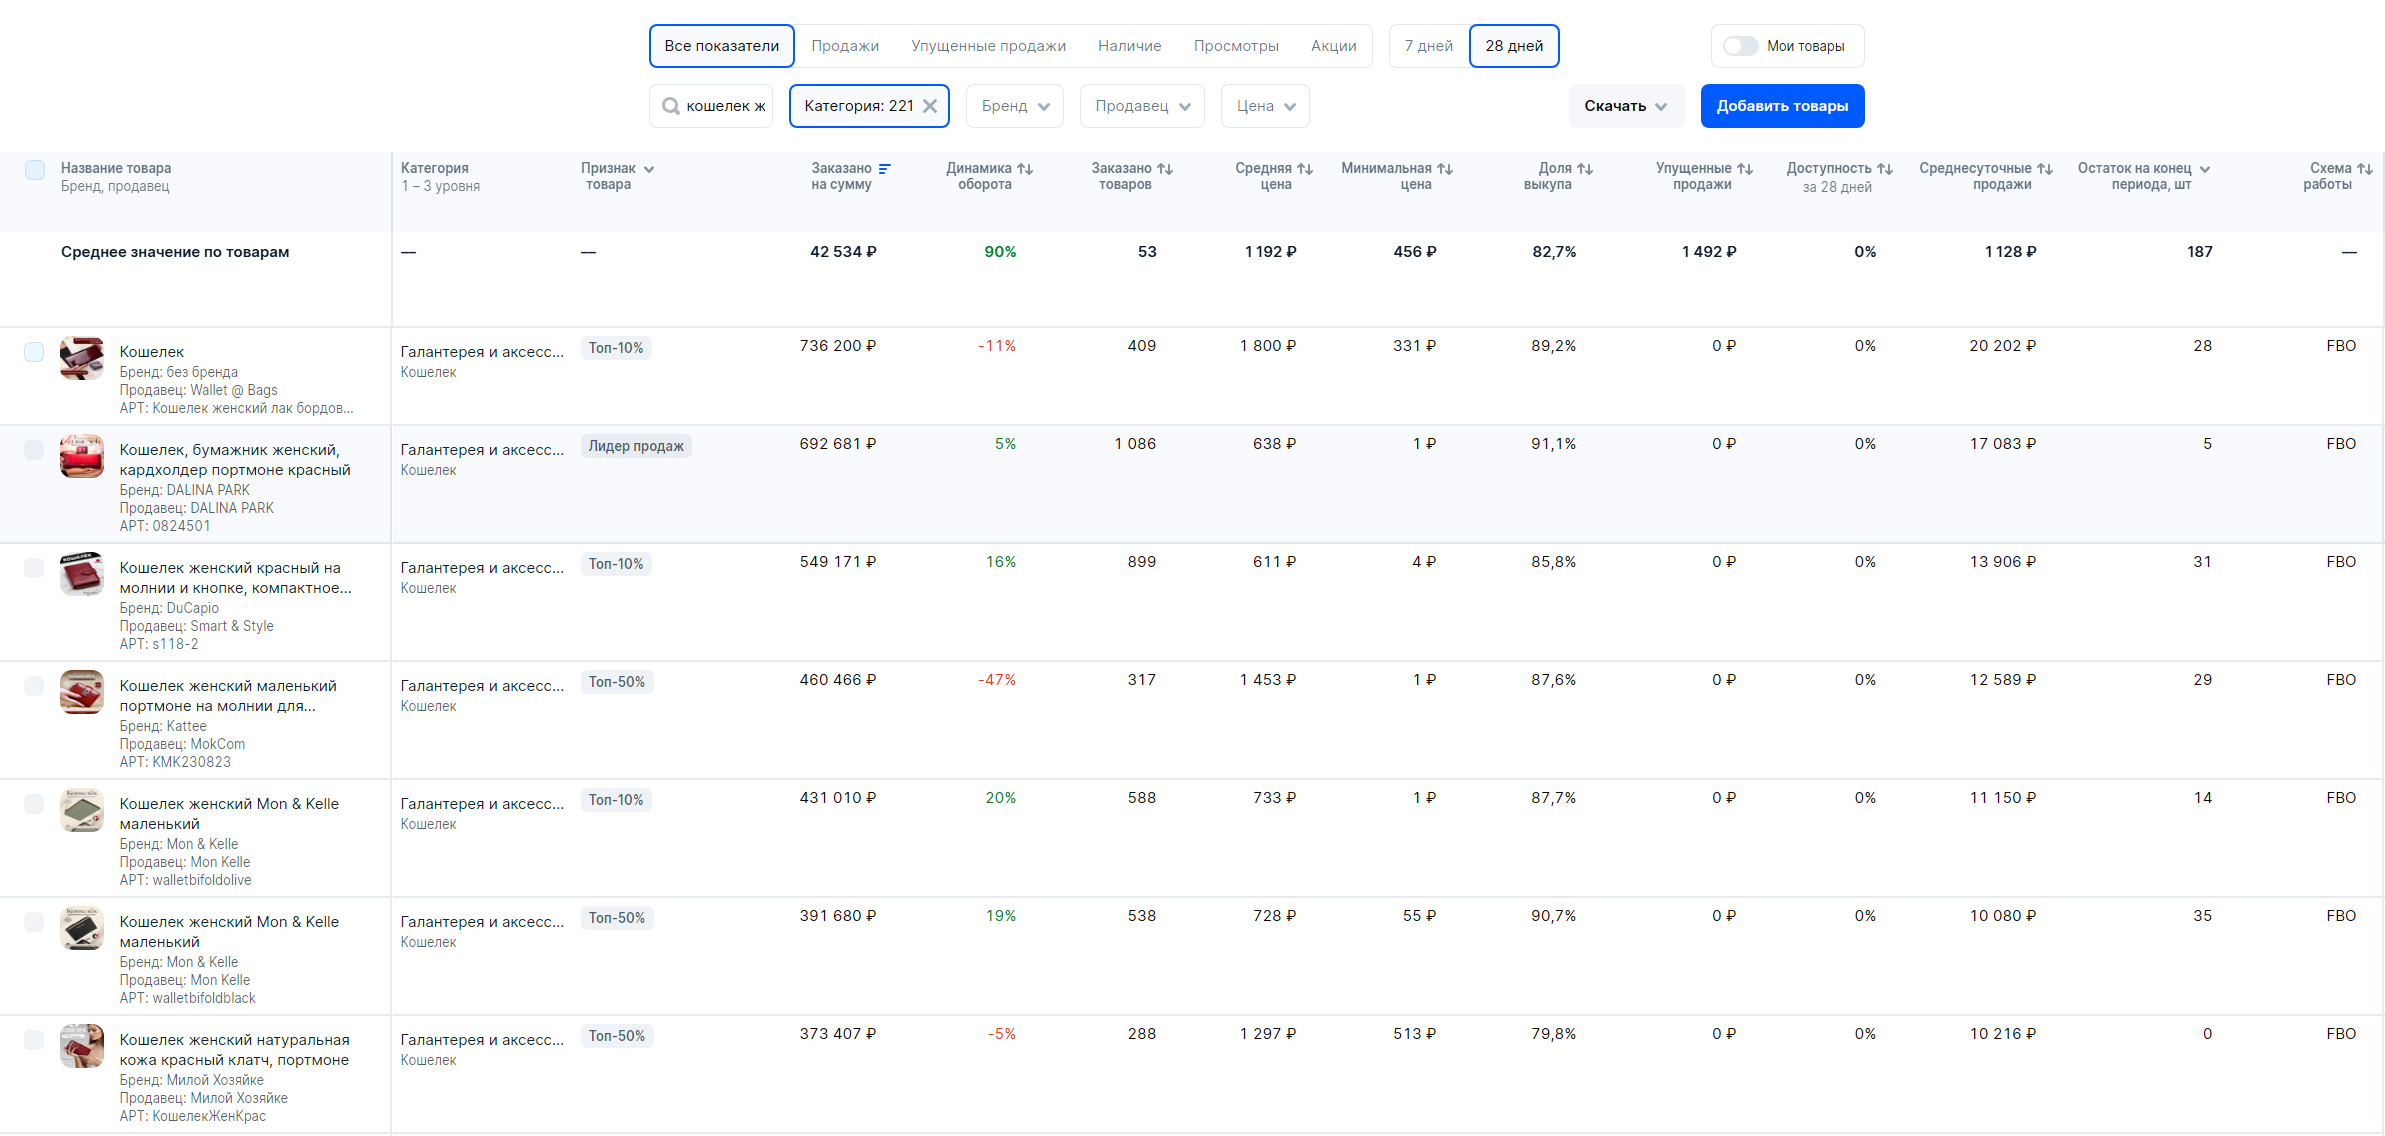Sort by Заказано на сумму column icon
Image resolution: width=2385 pixels, height=1136 pixels.
pyautogui.click(x=884, y=169)
